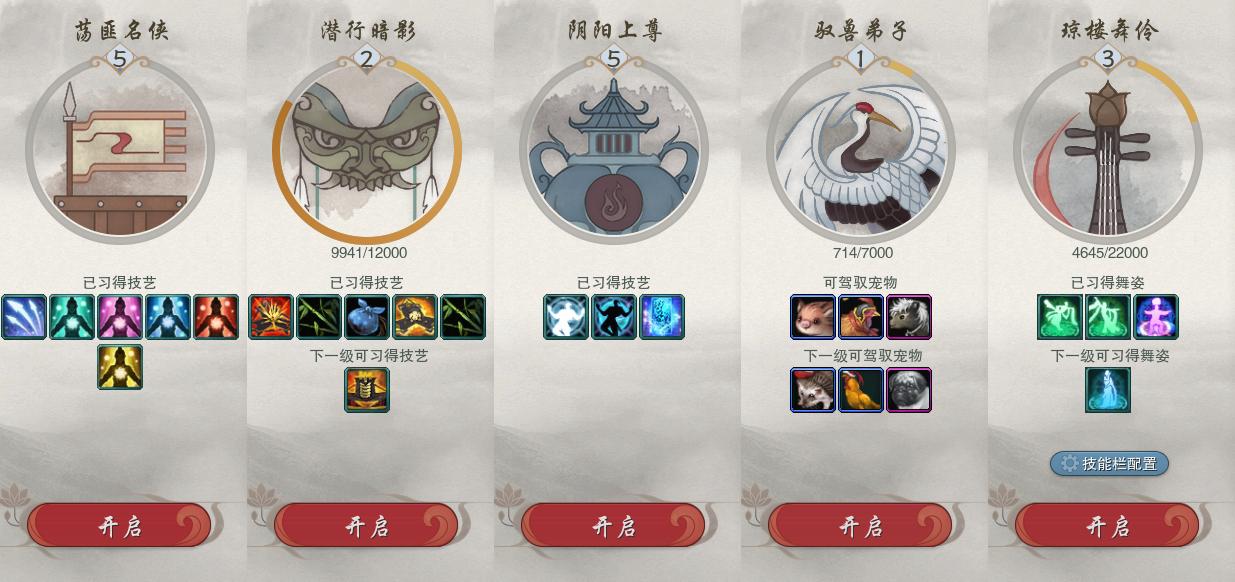Click the purple seated dancer icon
The image size is (1235, 582).
(x=1156, y=317)
